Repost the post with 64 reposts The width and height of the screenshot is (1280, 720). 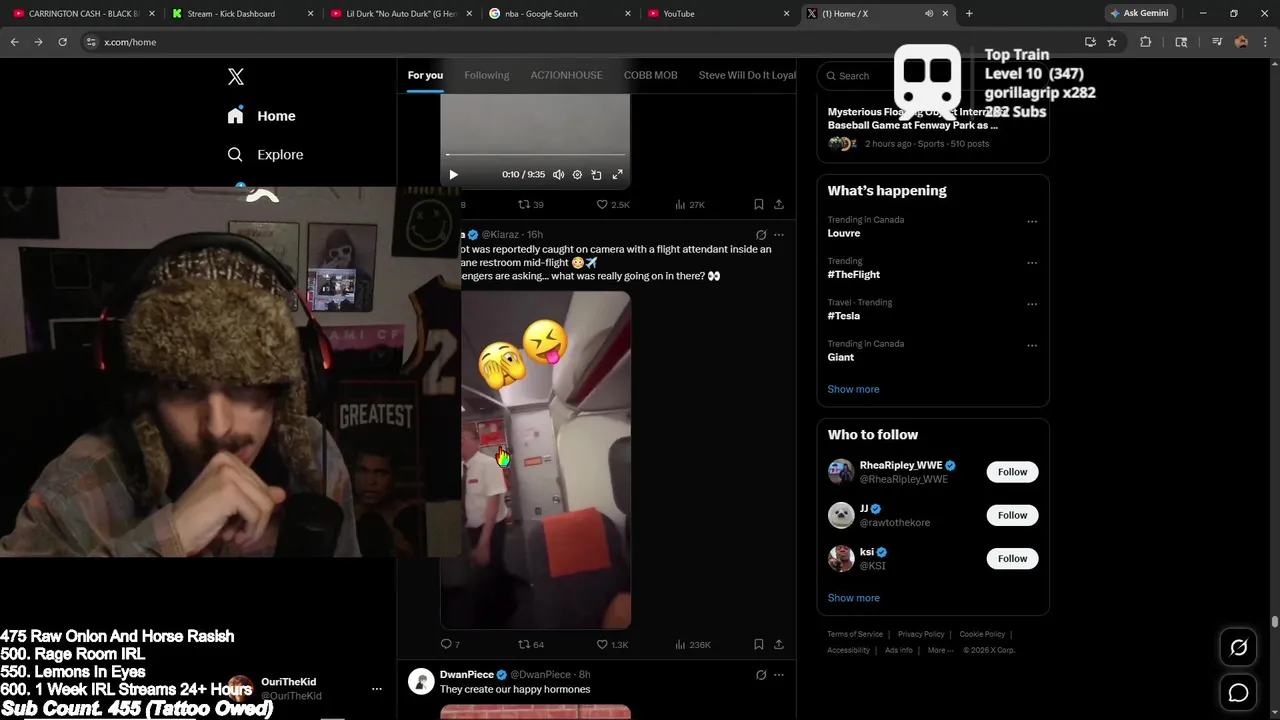pos(530,645)
